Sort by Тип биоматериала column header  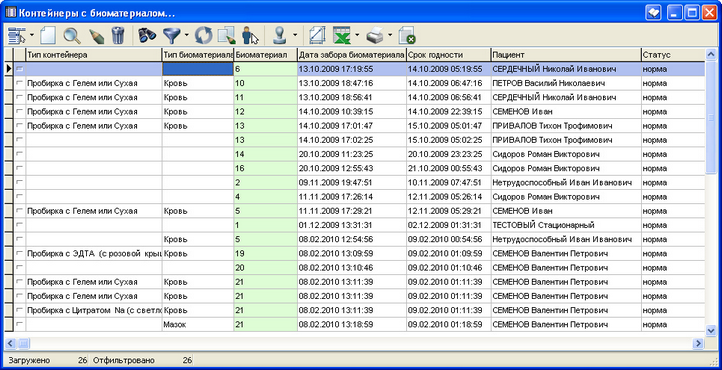coord(198,55)
